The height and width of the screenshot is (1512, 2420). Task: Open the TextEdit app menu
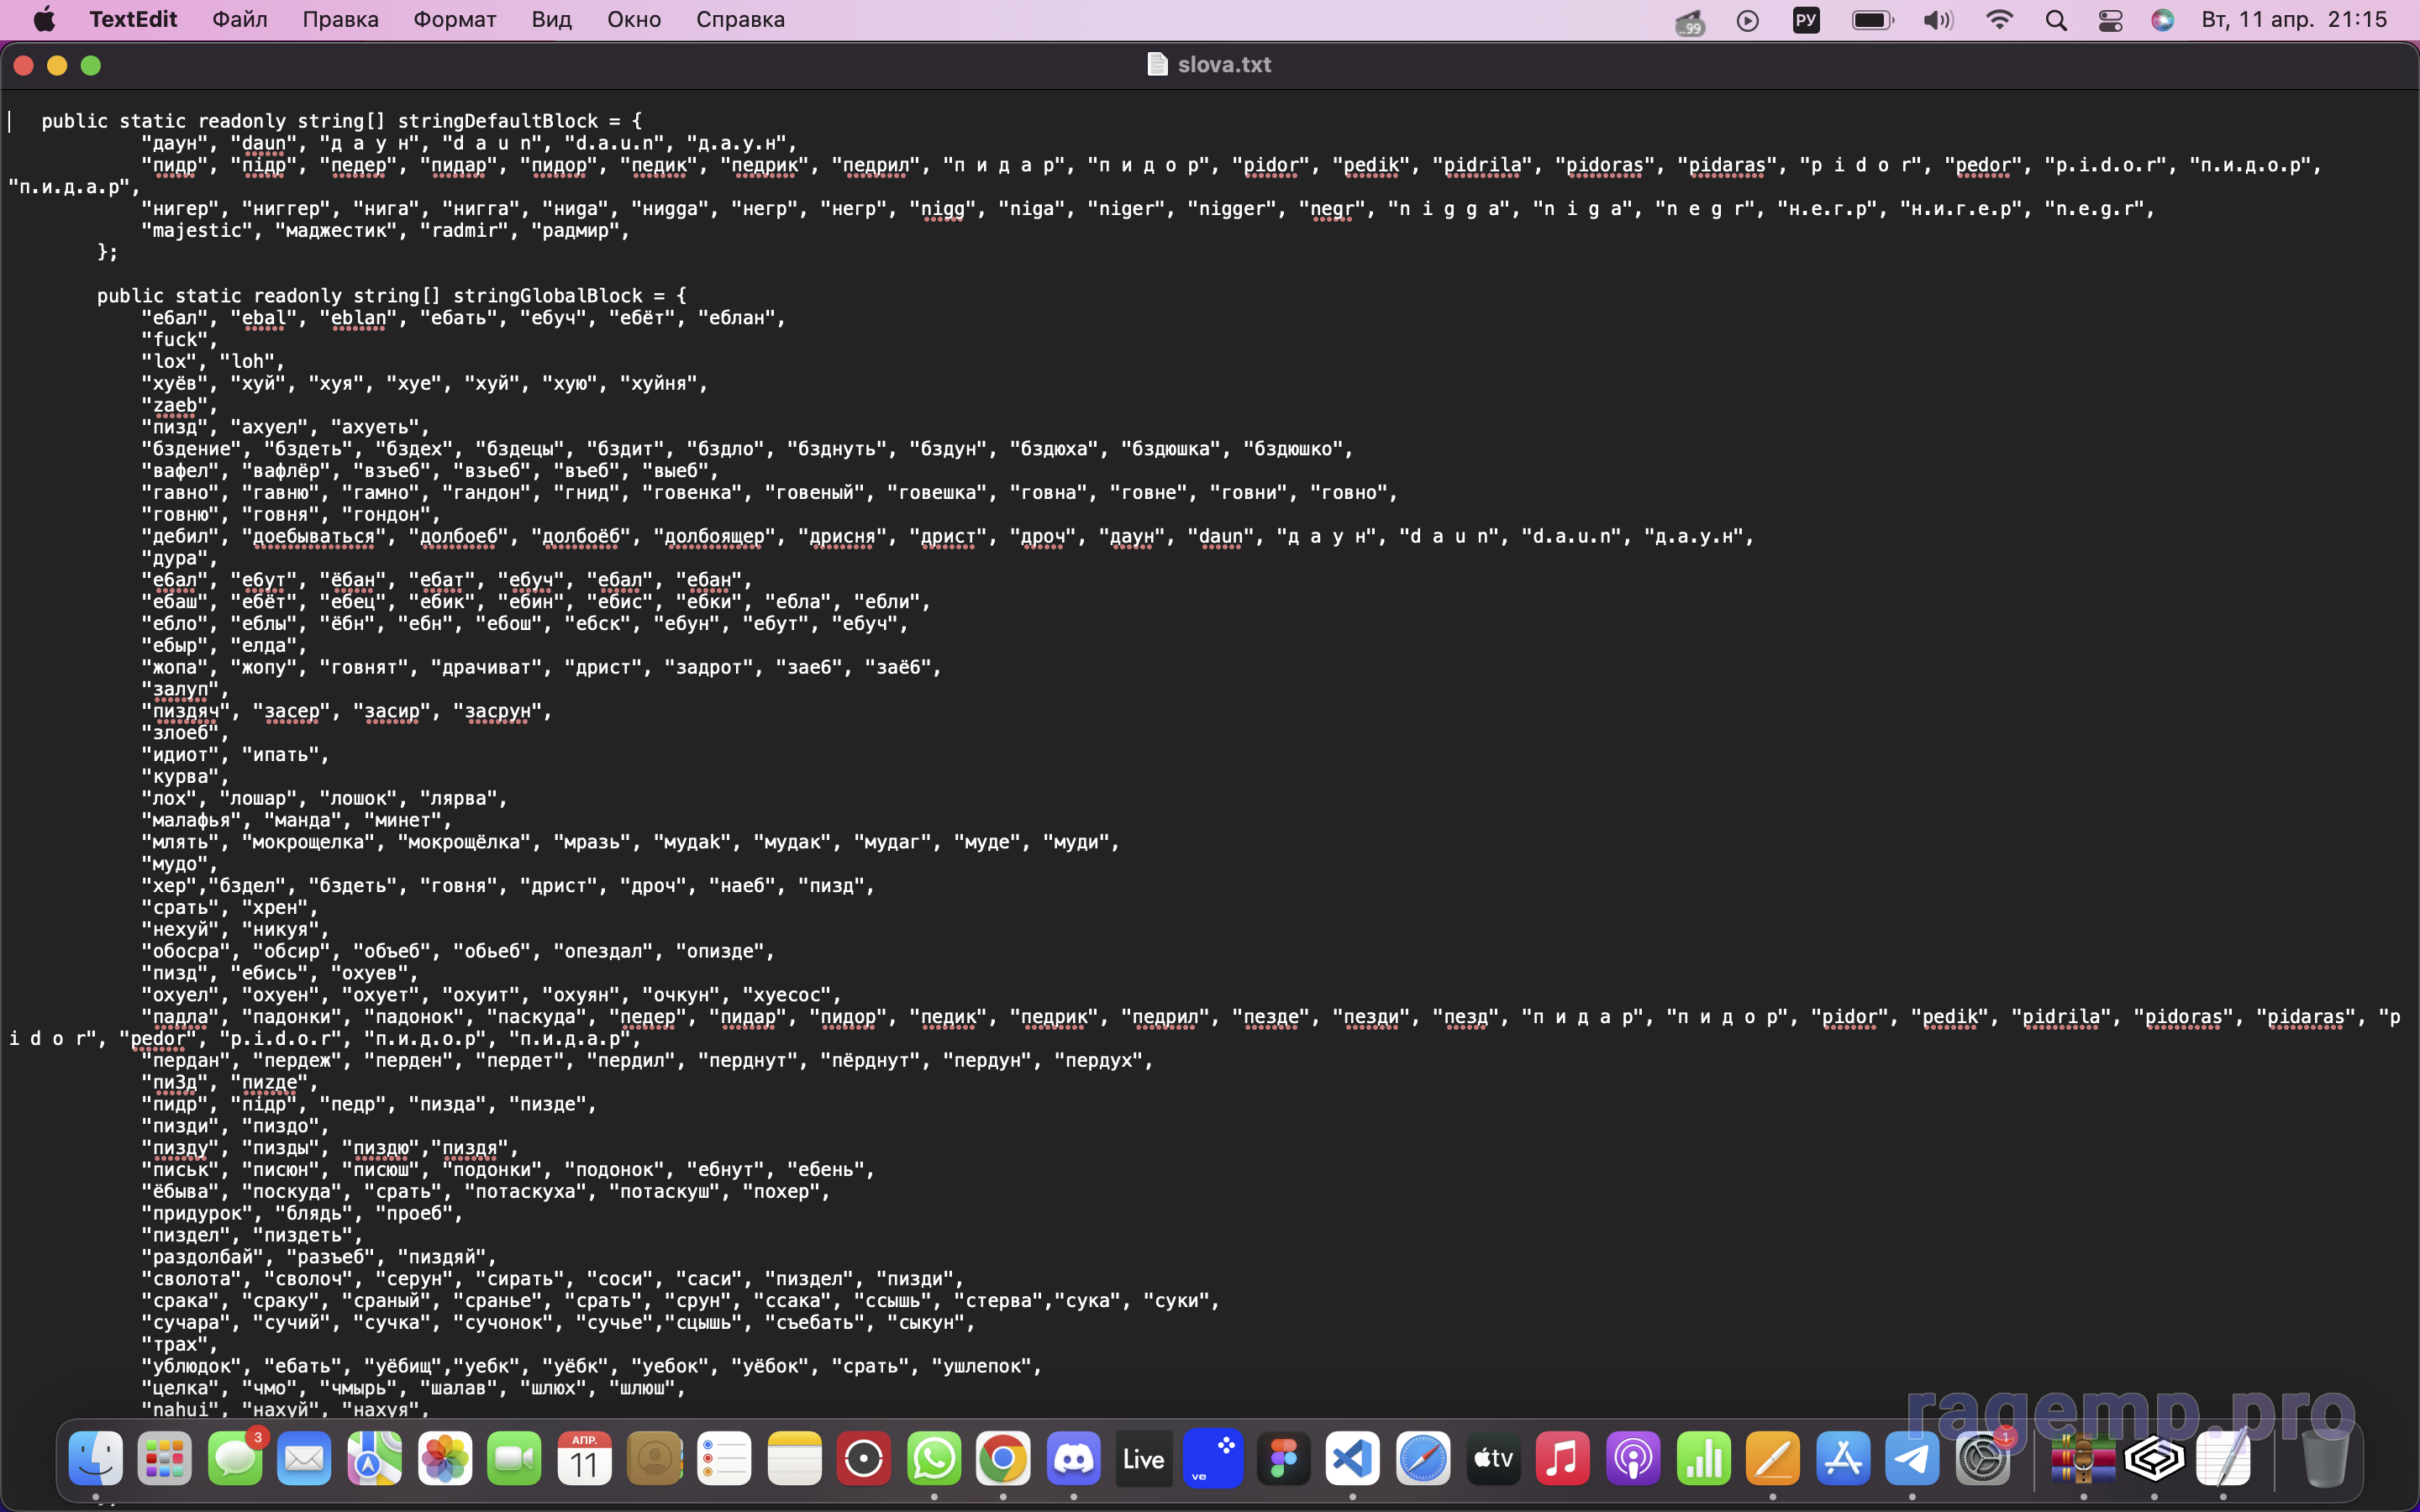[133, 20]
